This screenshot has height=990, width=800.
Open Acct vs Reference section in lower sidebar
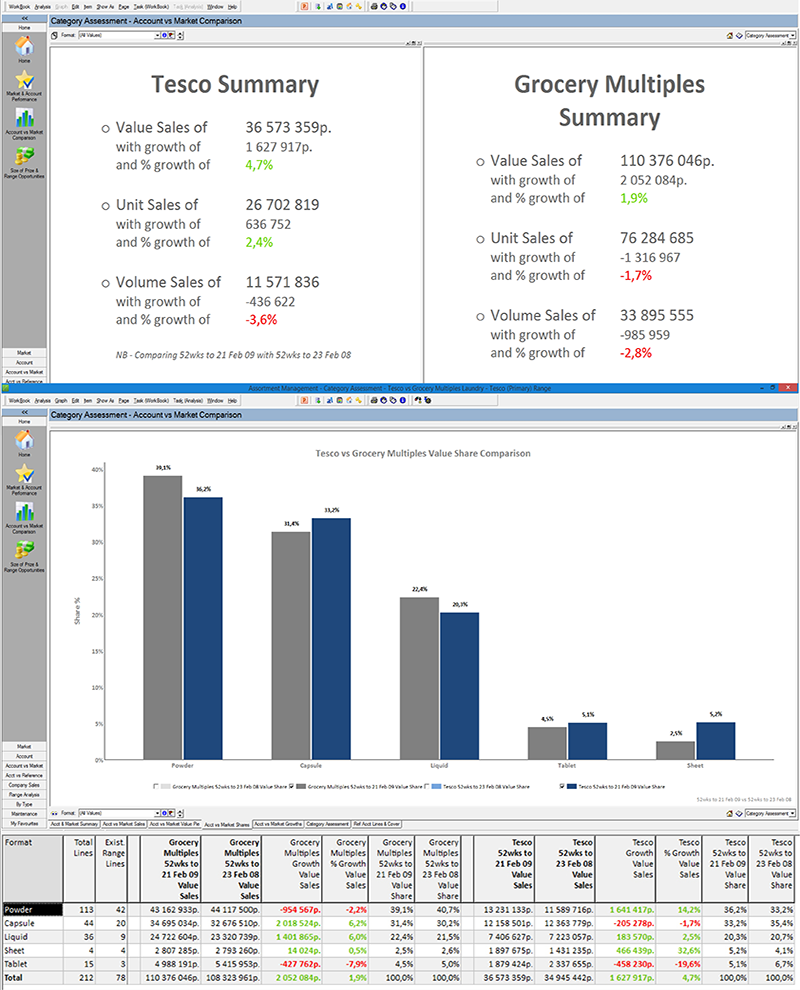point(24,775)
